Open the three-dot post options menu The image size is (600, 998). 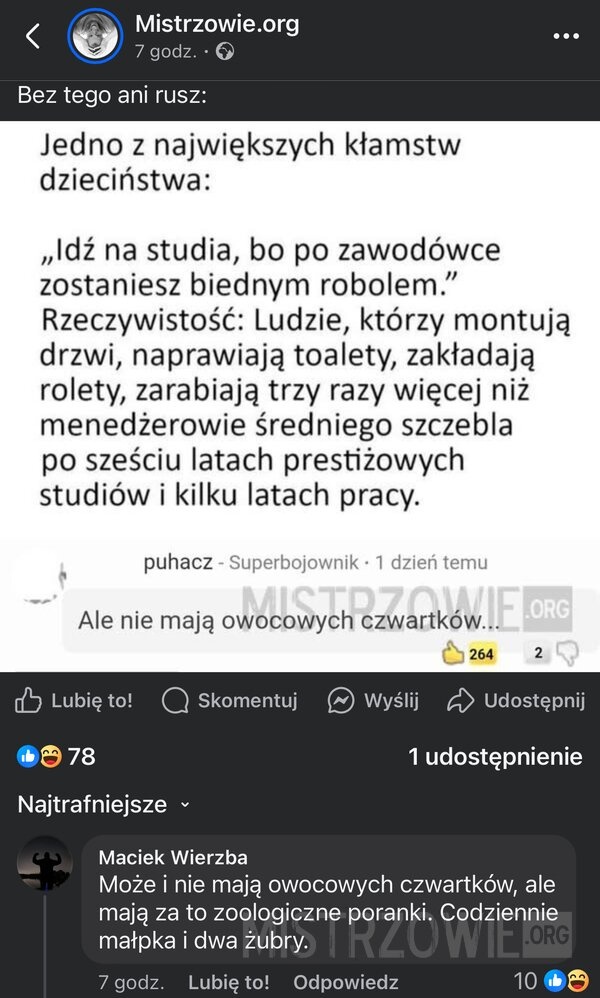pyautogui.click(x=566, y=36)
